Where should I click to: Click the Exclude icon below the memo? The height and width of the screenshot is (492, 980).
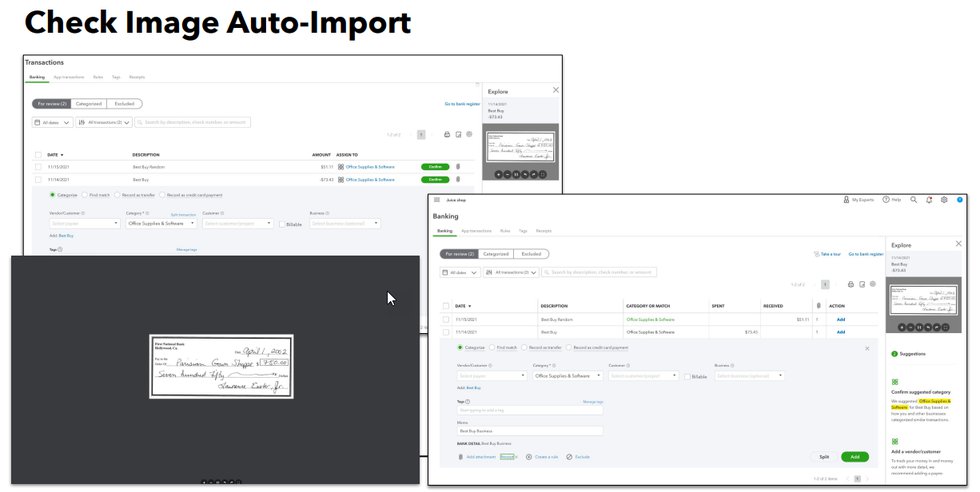tap(568, 456)
